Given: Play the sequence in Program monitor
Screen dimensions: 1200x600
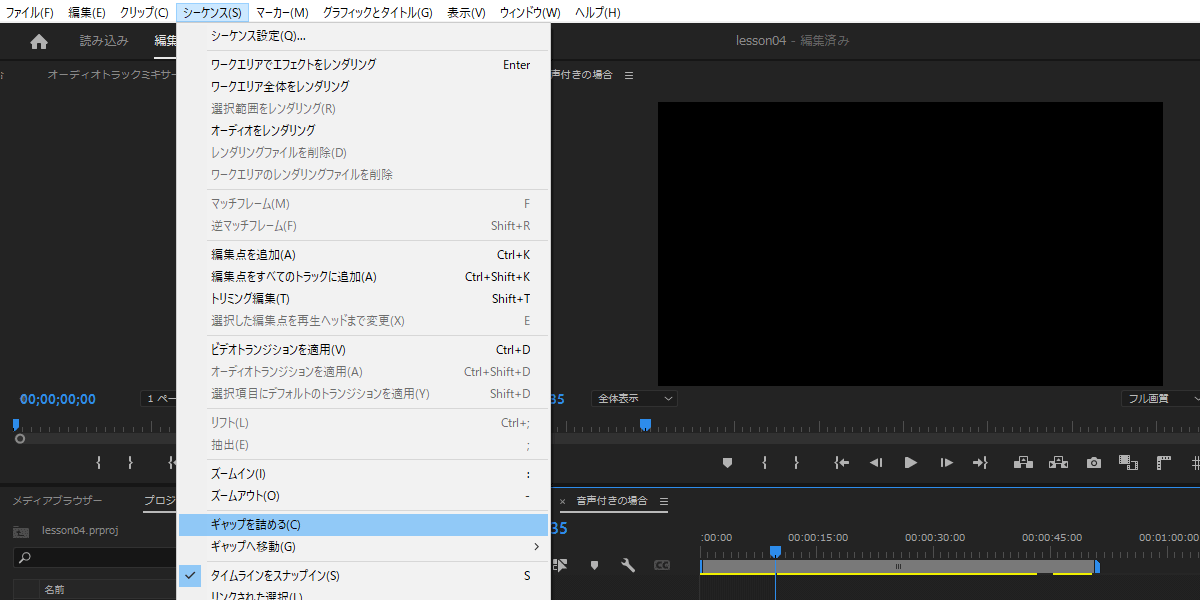Looking at the screenshot, I should (911, 462).
